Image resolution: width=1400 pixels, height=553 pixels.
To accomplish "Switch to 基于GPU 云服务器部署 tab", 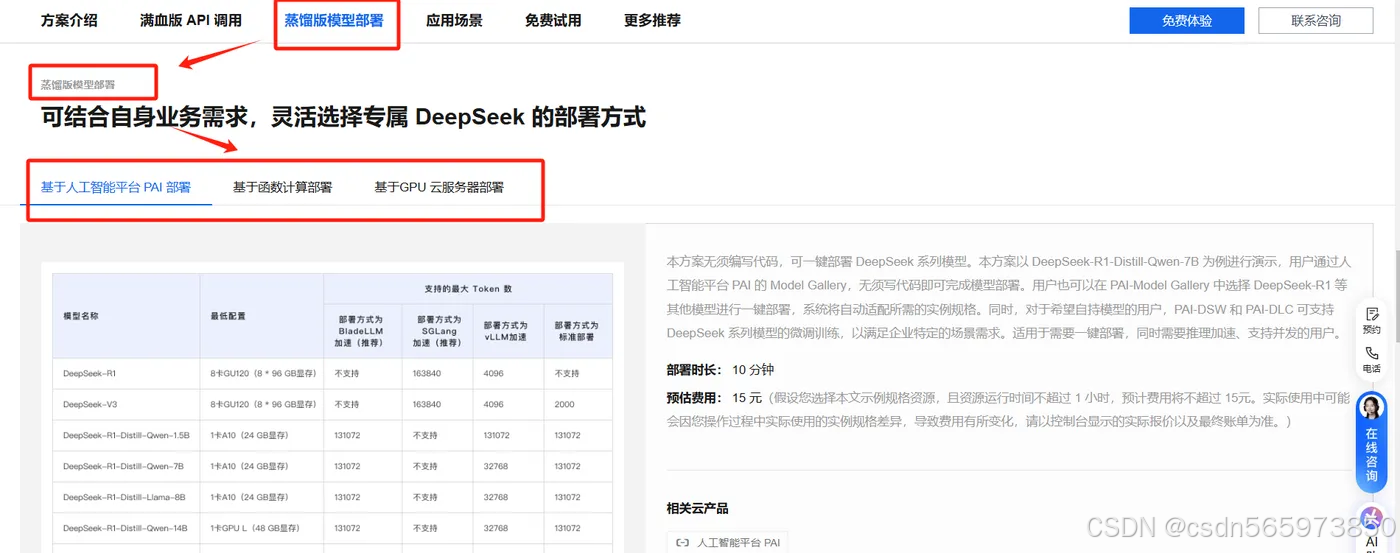I will [439, 187].
